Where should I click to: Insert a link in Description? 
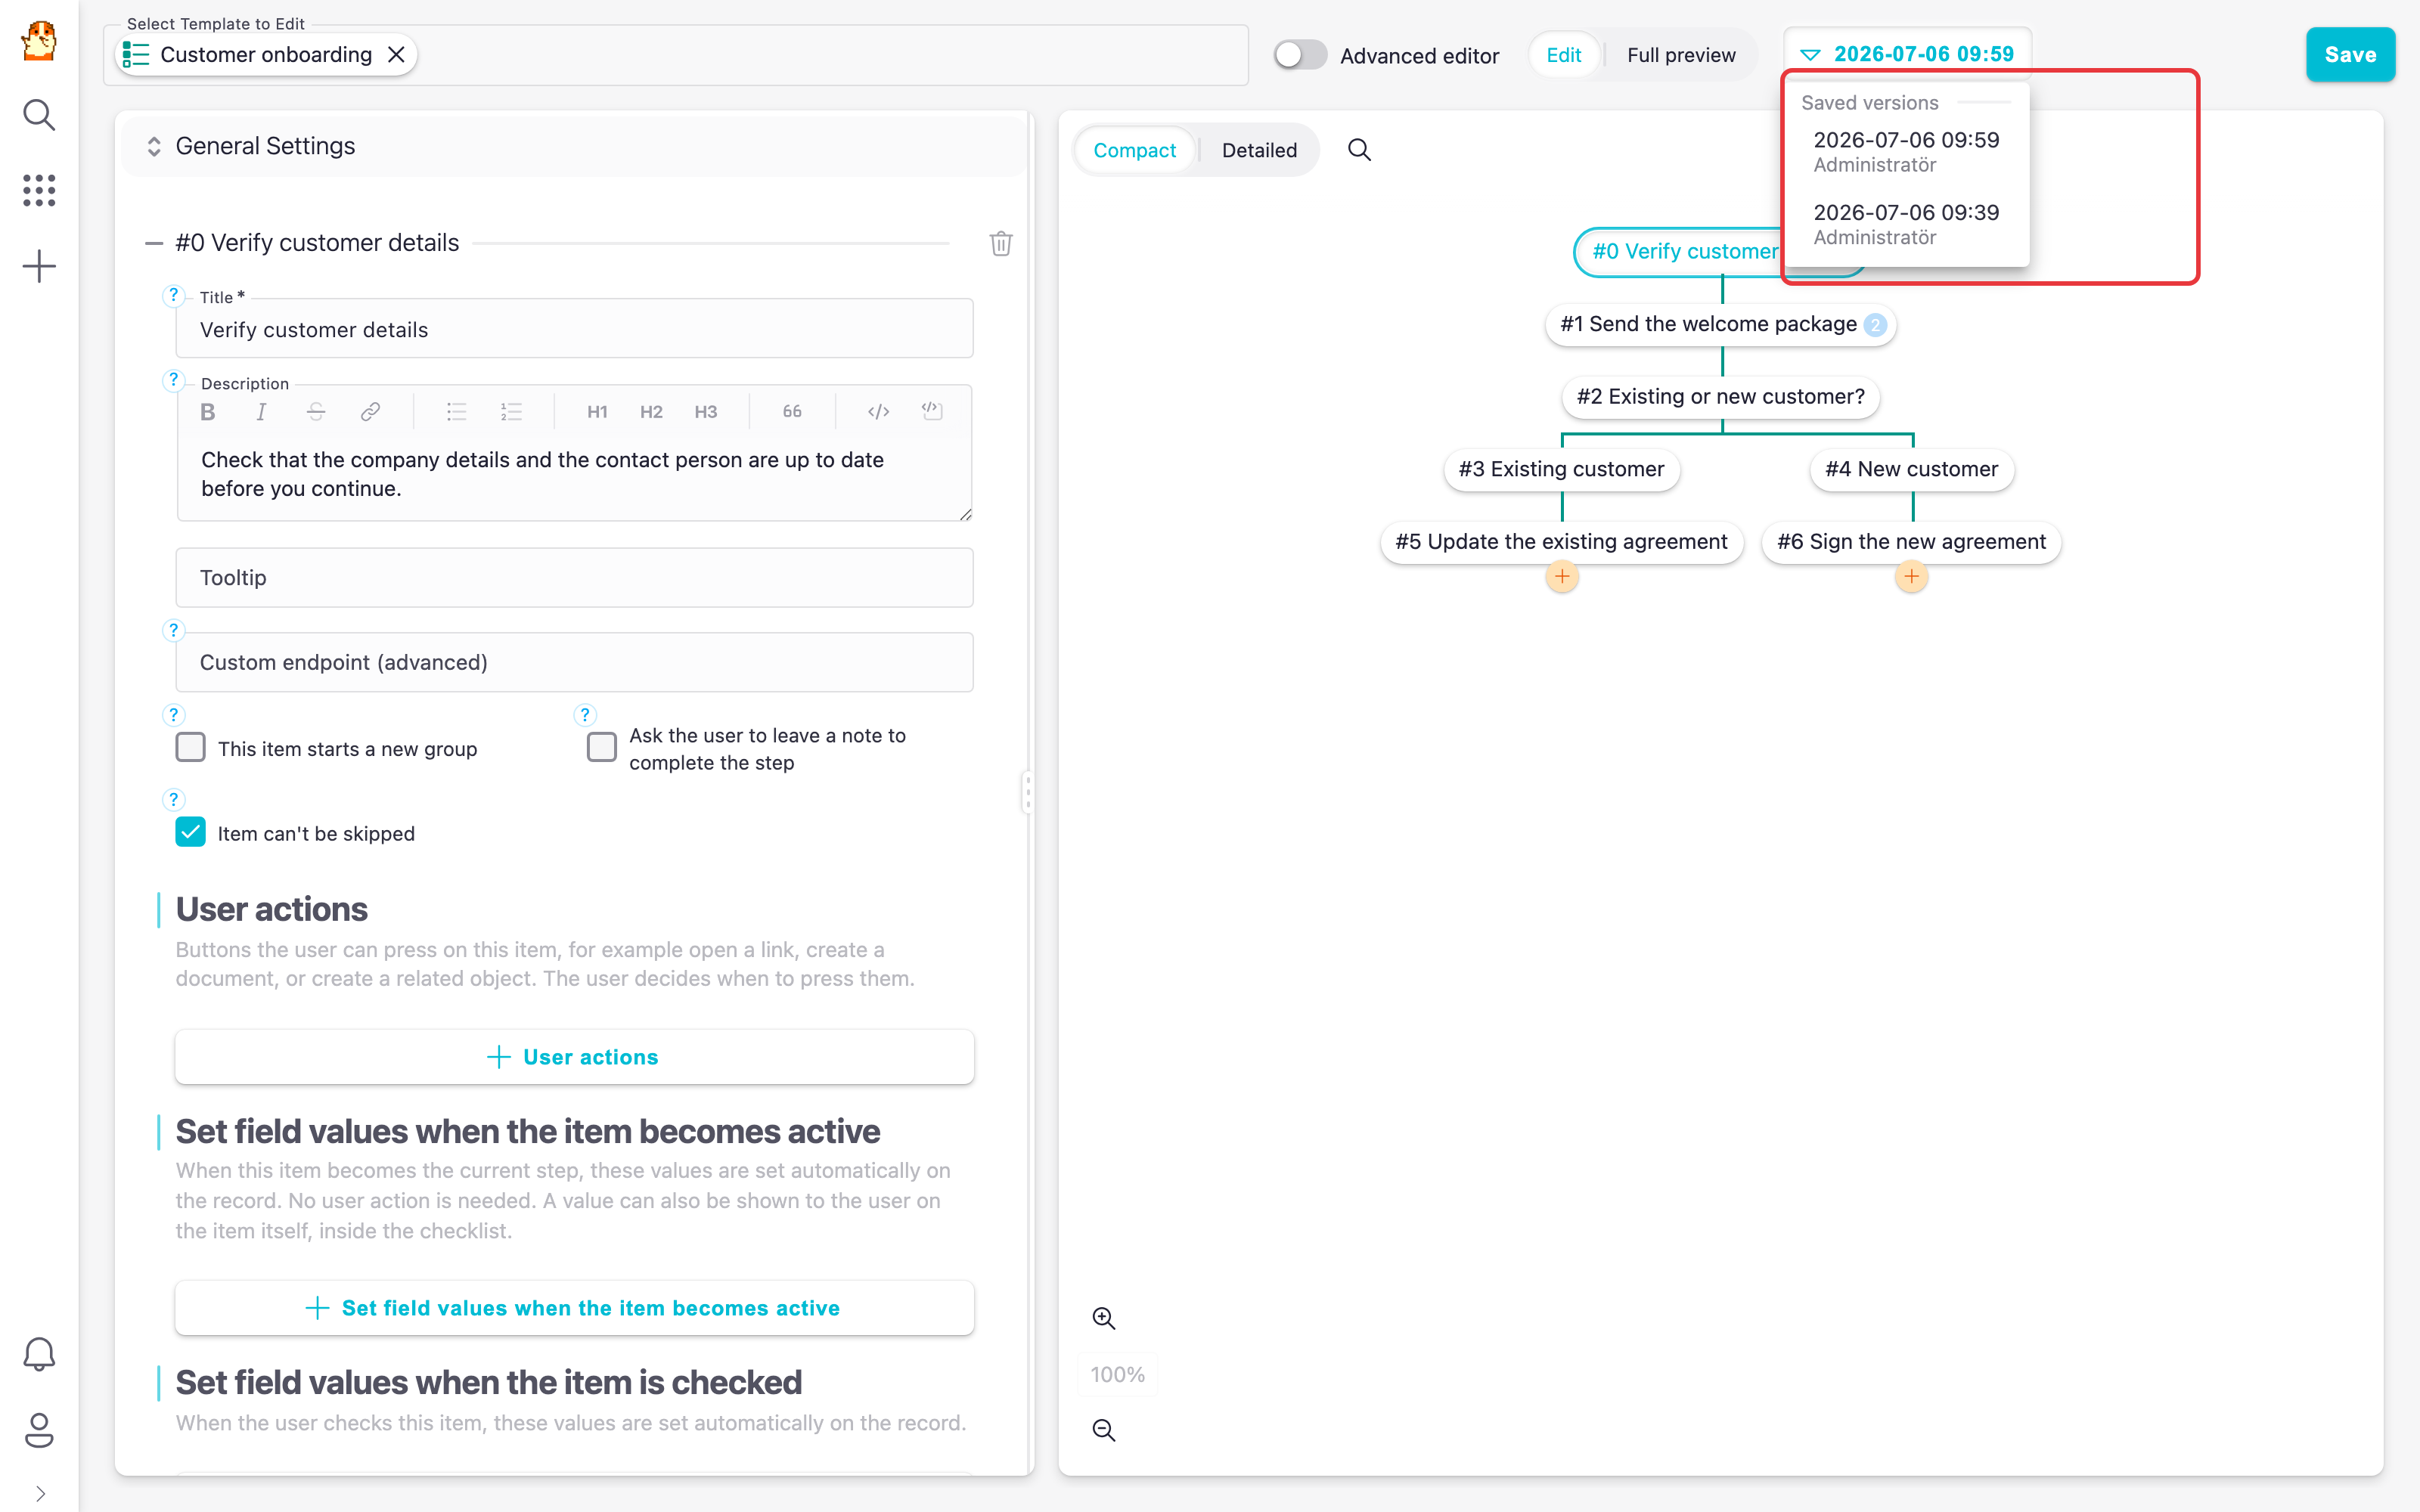370,412
